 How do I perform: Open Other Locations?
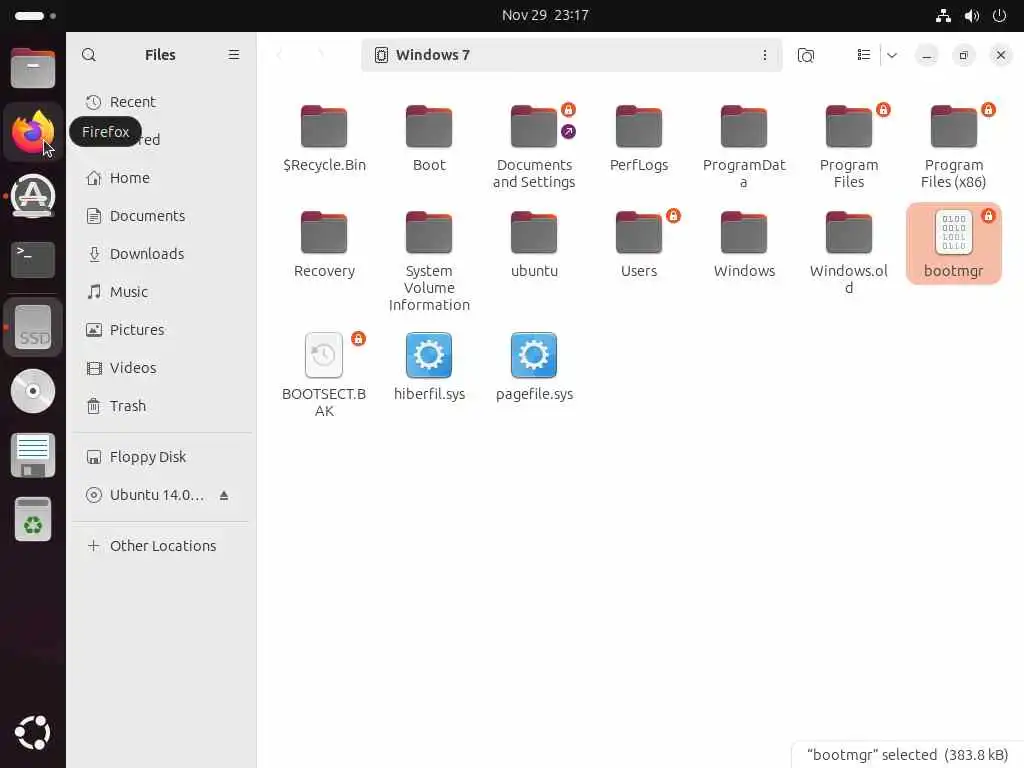click(x=161, y=546)
